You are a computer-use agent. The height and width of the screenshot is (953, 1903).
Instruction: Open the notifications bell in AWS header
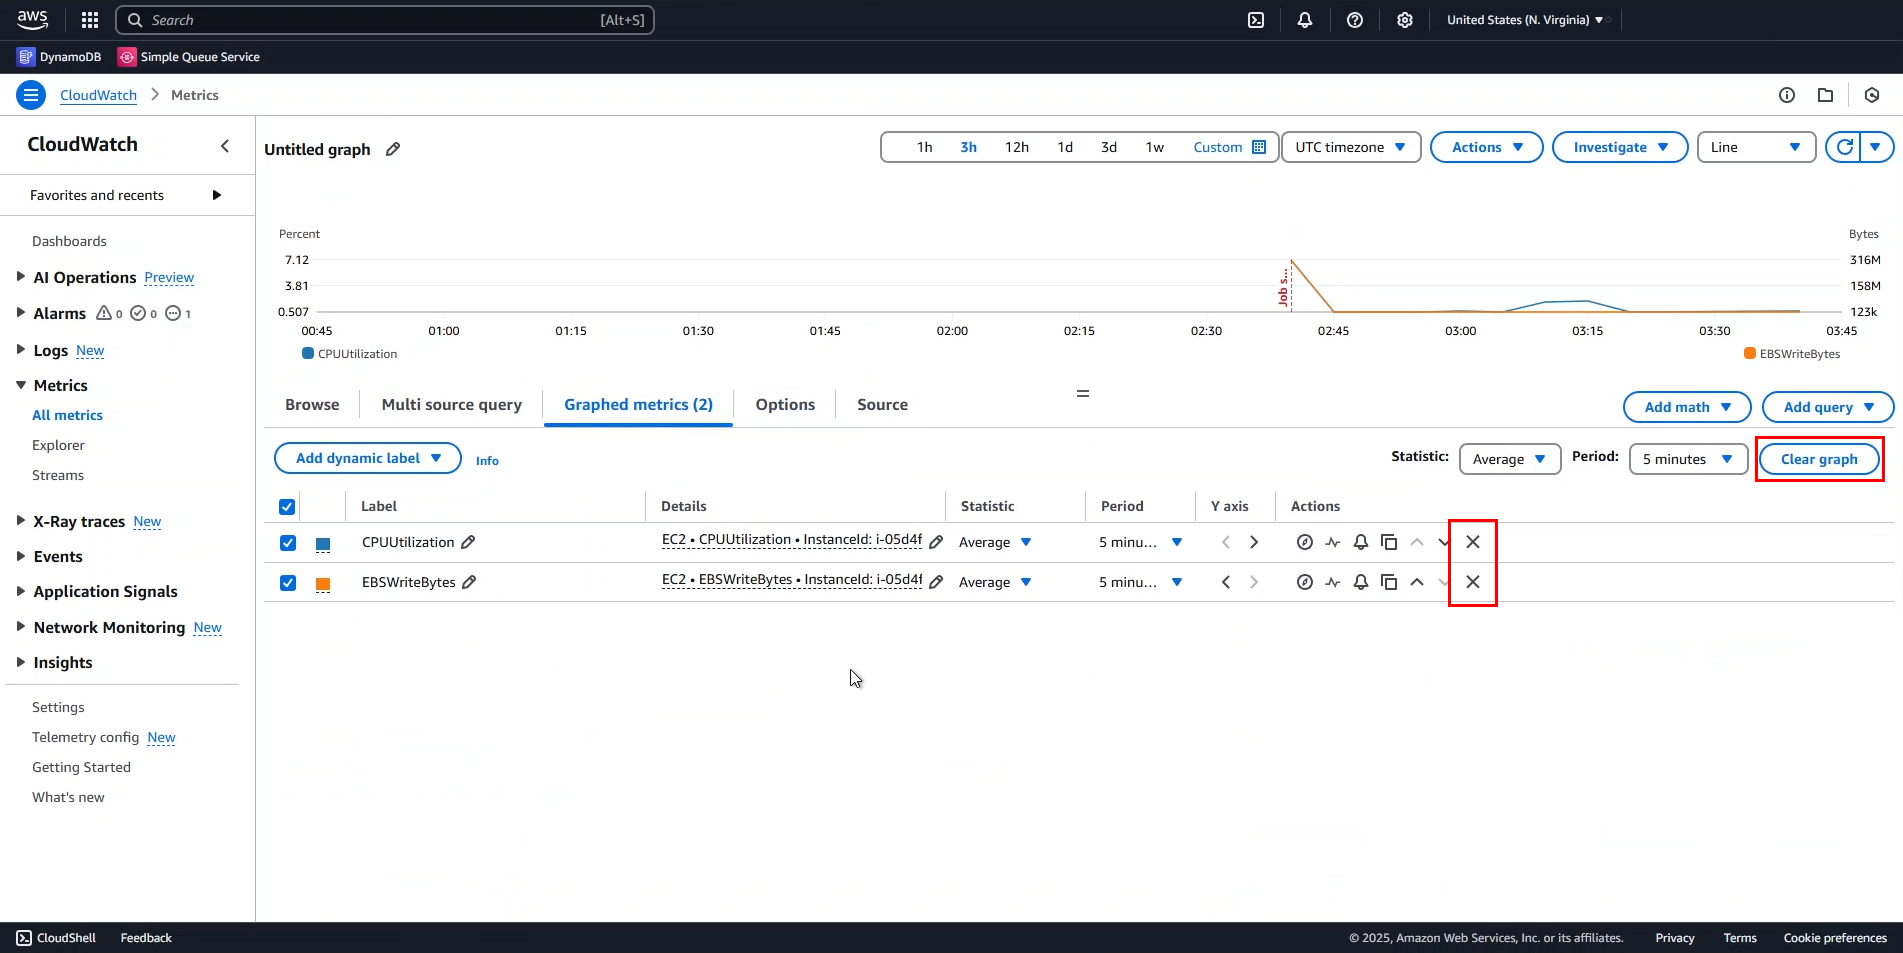tap(1305, 20)
